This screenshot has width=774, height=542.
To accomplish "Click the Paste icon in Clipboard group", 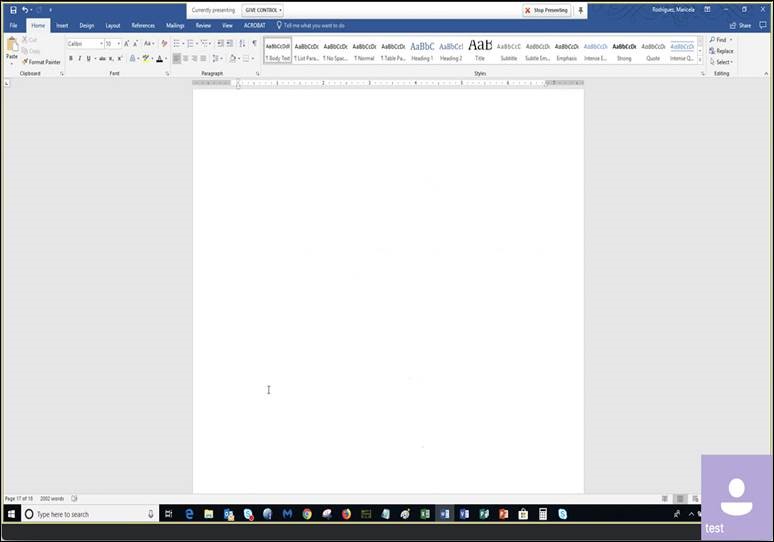I will [12, 47].
